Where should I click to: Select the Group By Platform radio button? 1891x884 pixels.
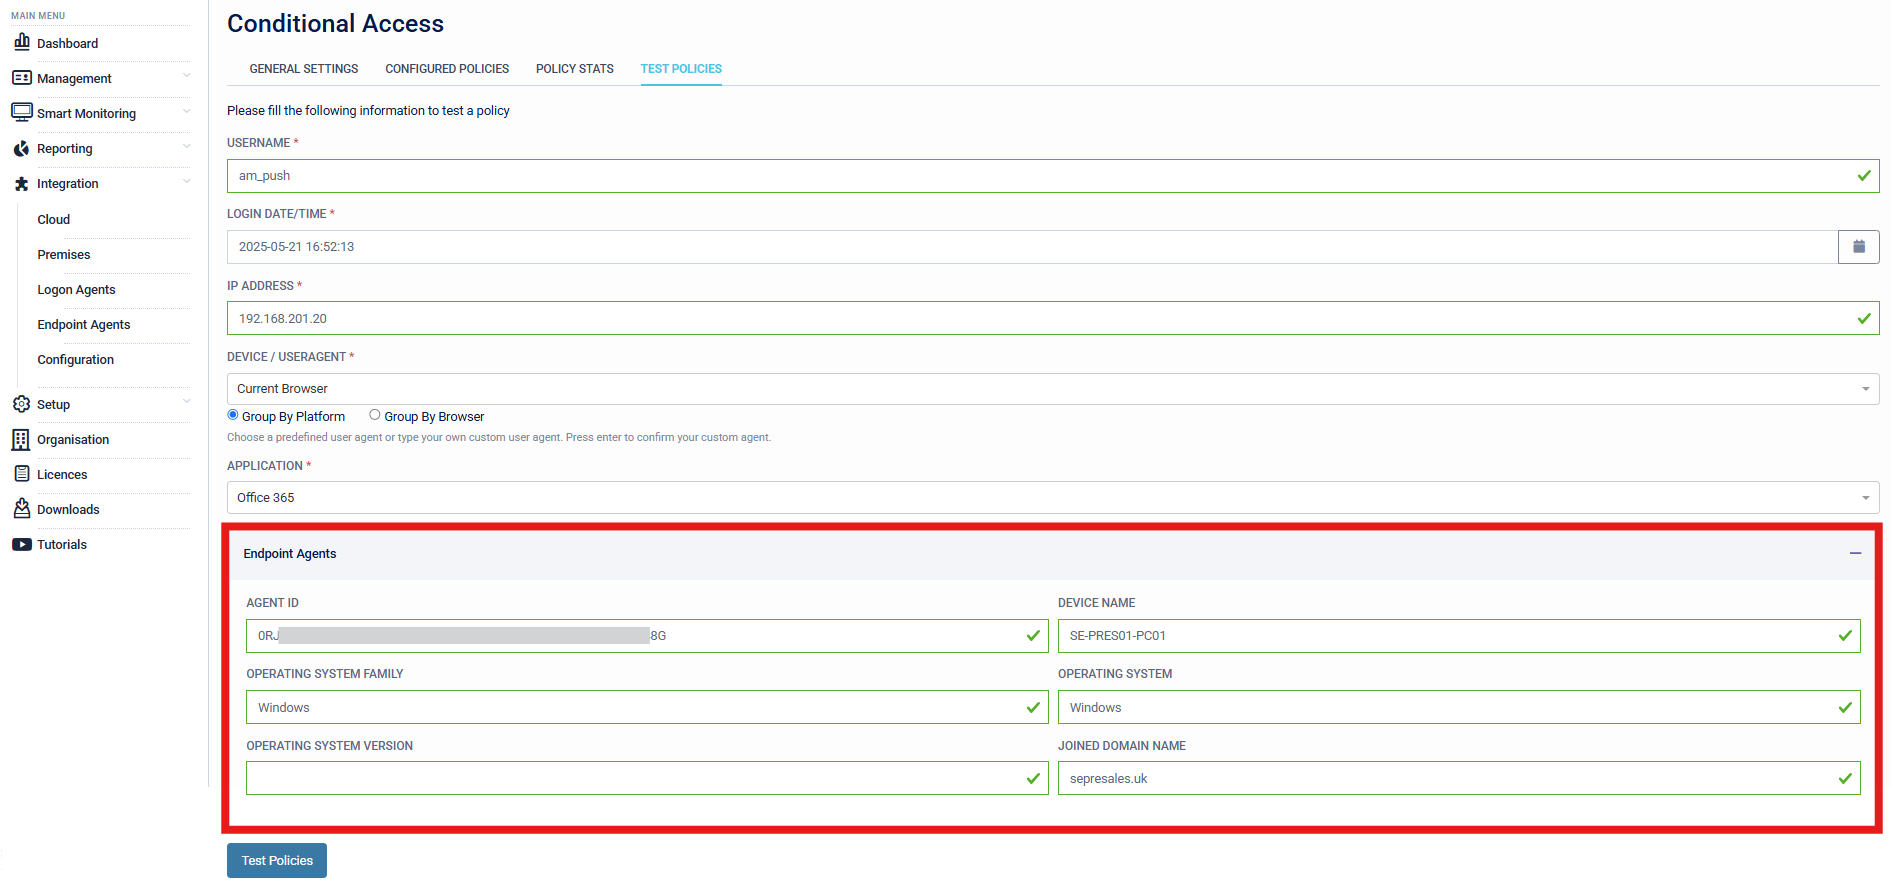click(233, 415)
